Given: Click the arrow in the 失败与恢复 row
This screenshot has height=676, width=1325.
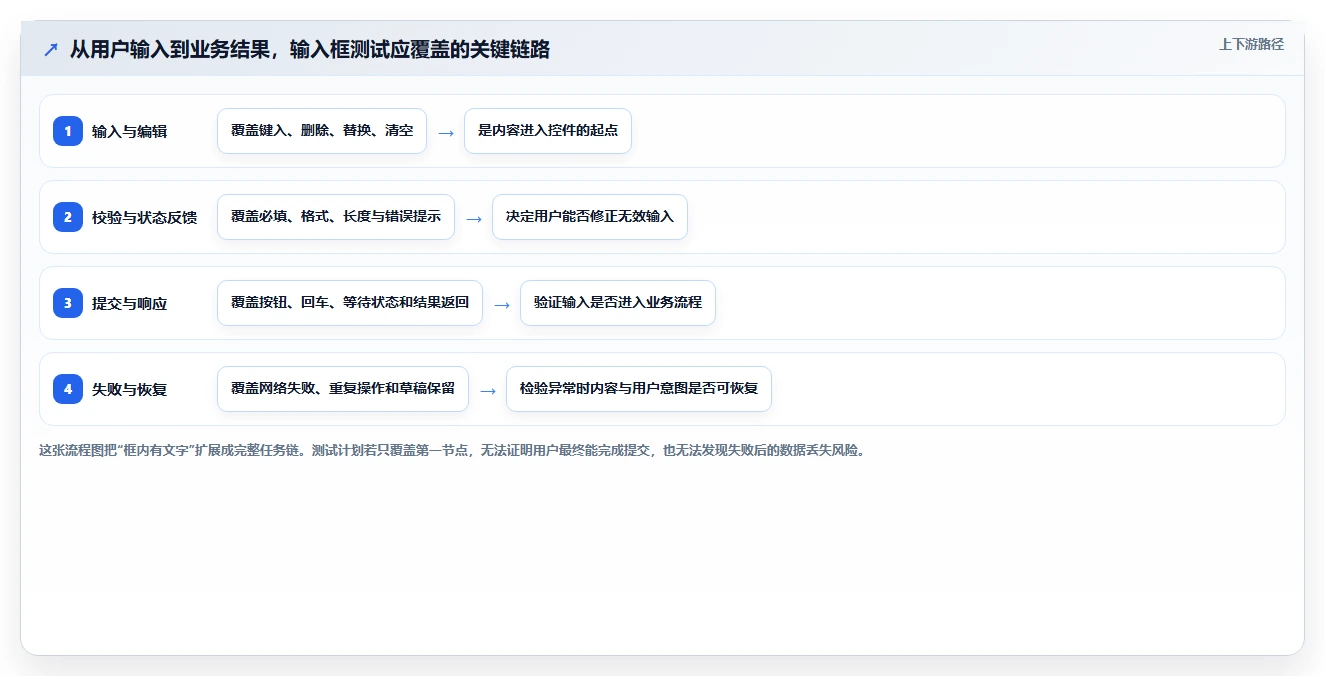Looking at the screenshot, I should pos(488,390).
